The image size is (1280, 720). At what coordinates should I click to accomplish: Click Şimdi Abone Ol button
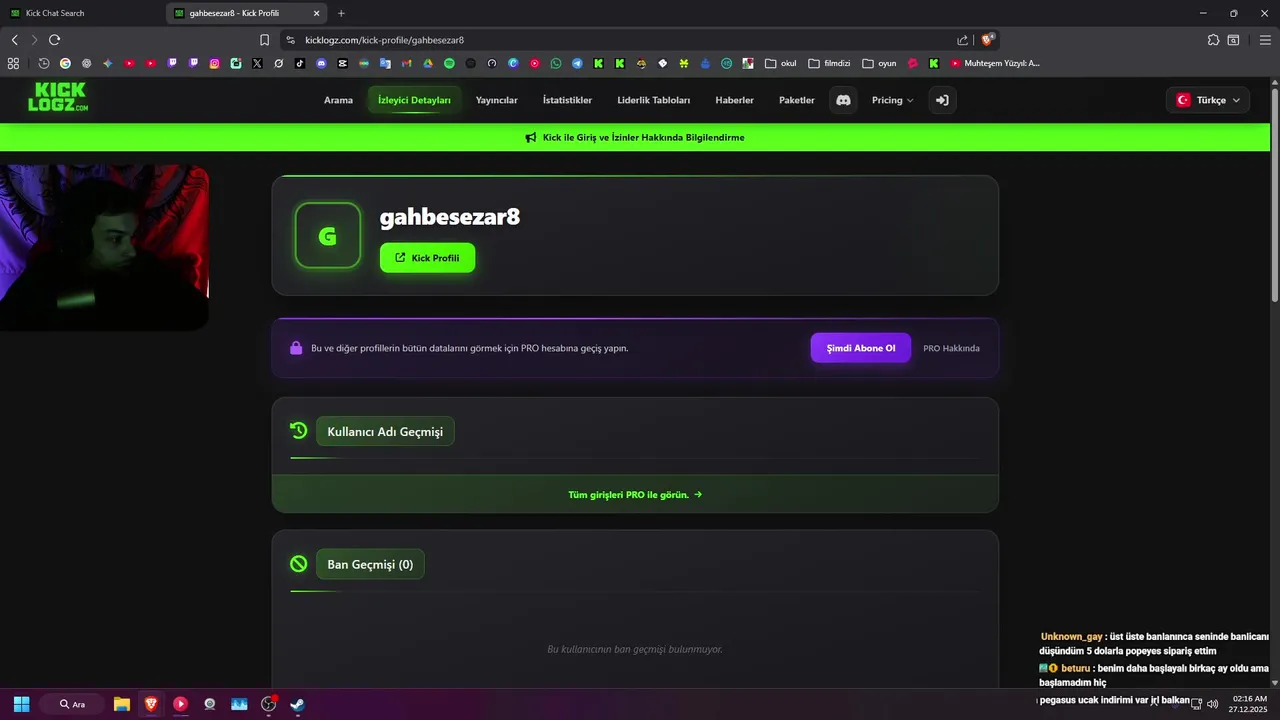(x=860, y=348)
